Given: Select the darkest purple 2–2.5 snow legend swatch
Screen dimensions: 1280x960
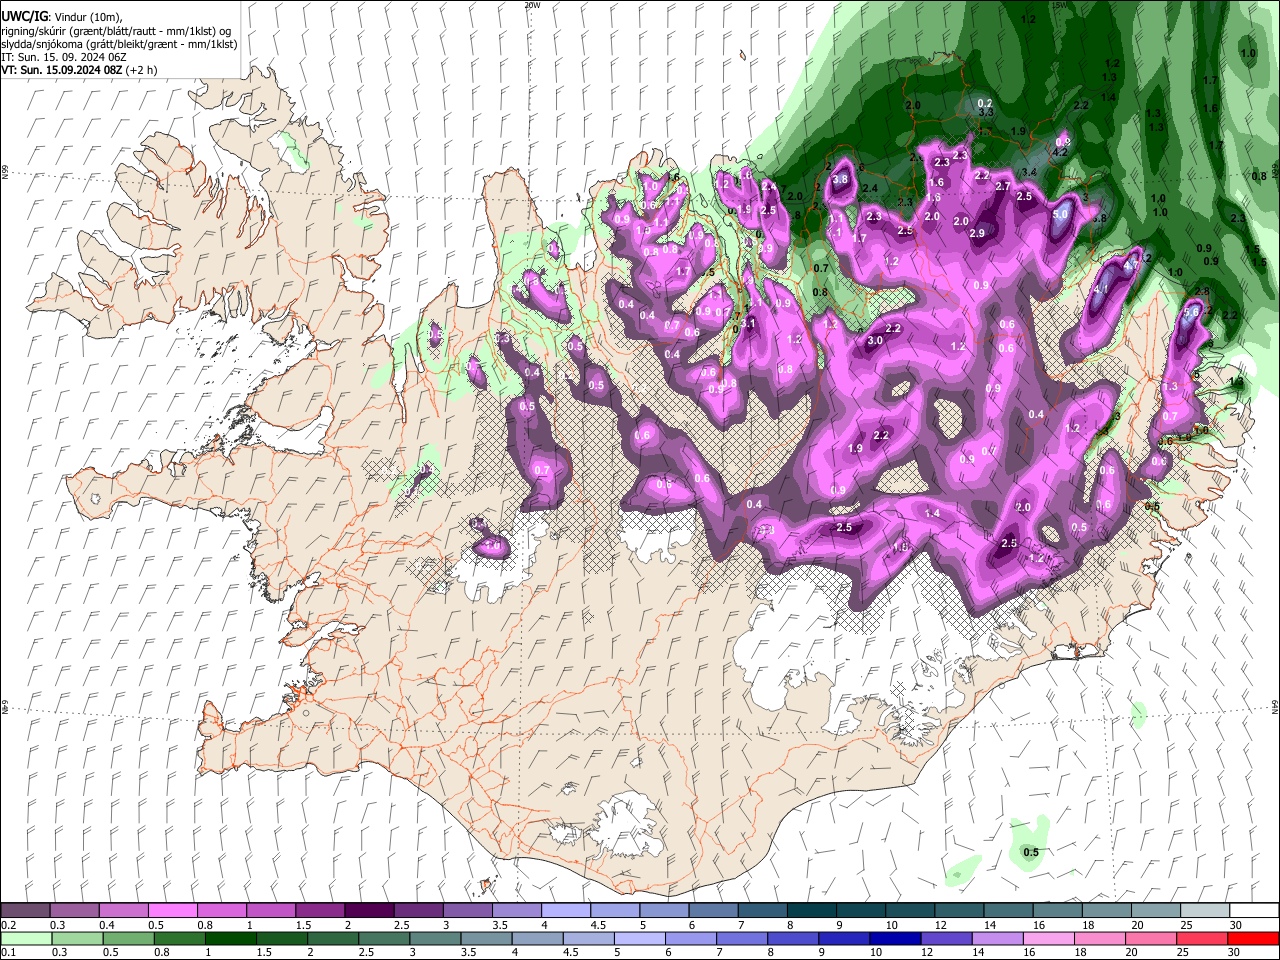Looking at the screenshot, I should pos(369,910).
